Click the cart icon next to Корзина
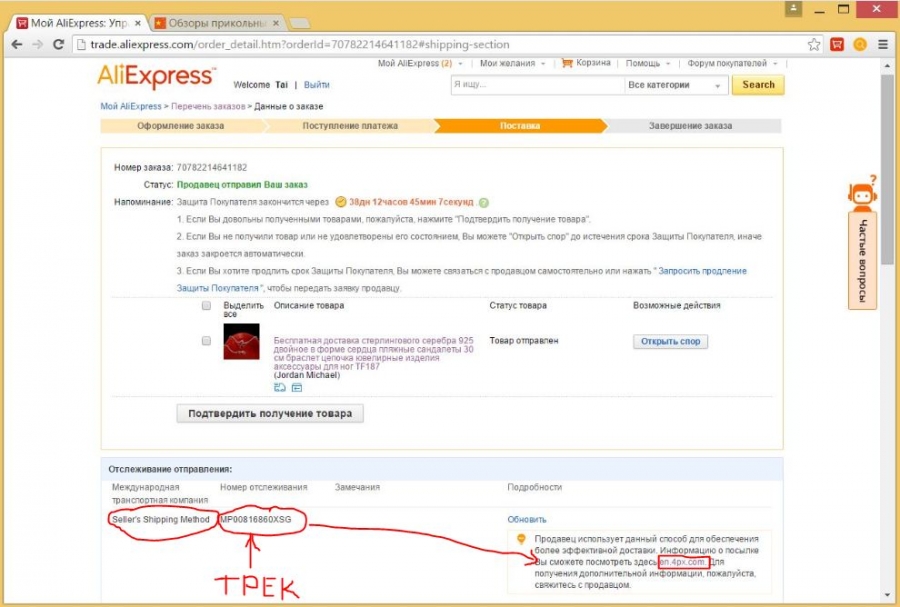The height and width of the screenshot is (607, 900). (x=567, y=63)
